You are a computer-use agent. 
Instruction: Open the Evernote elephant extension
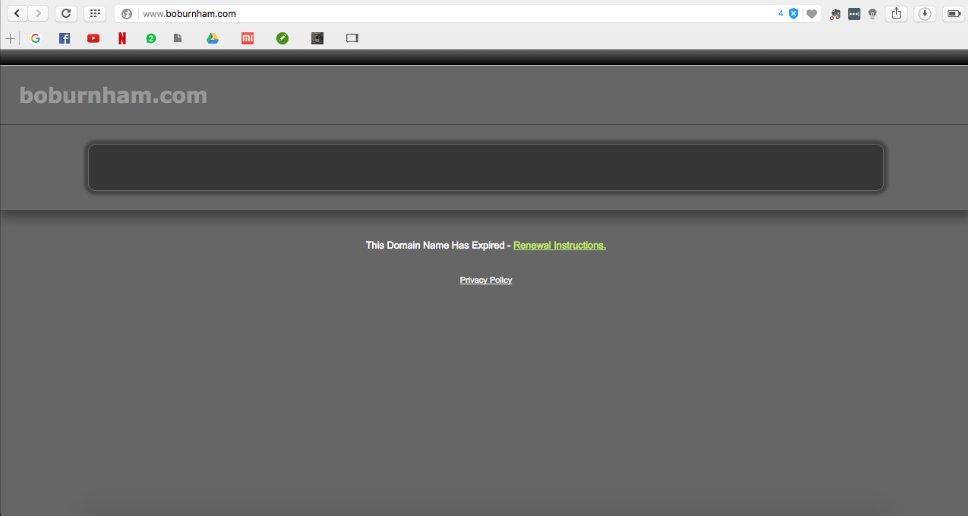(x=835, y=14)
